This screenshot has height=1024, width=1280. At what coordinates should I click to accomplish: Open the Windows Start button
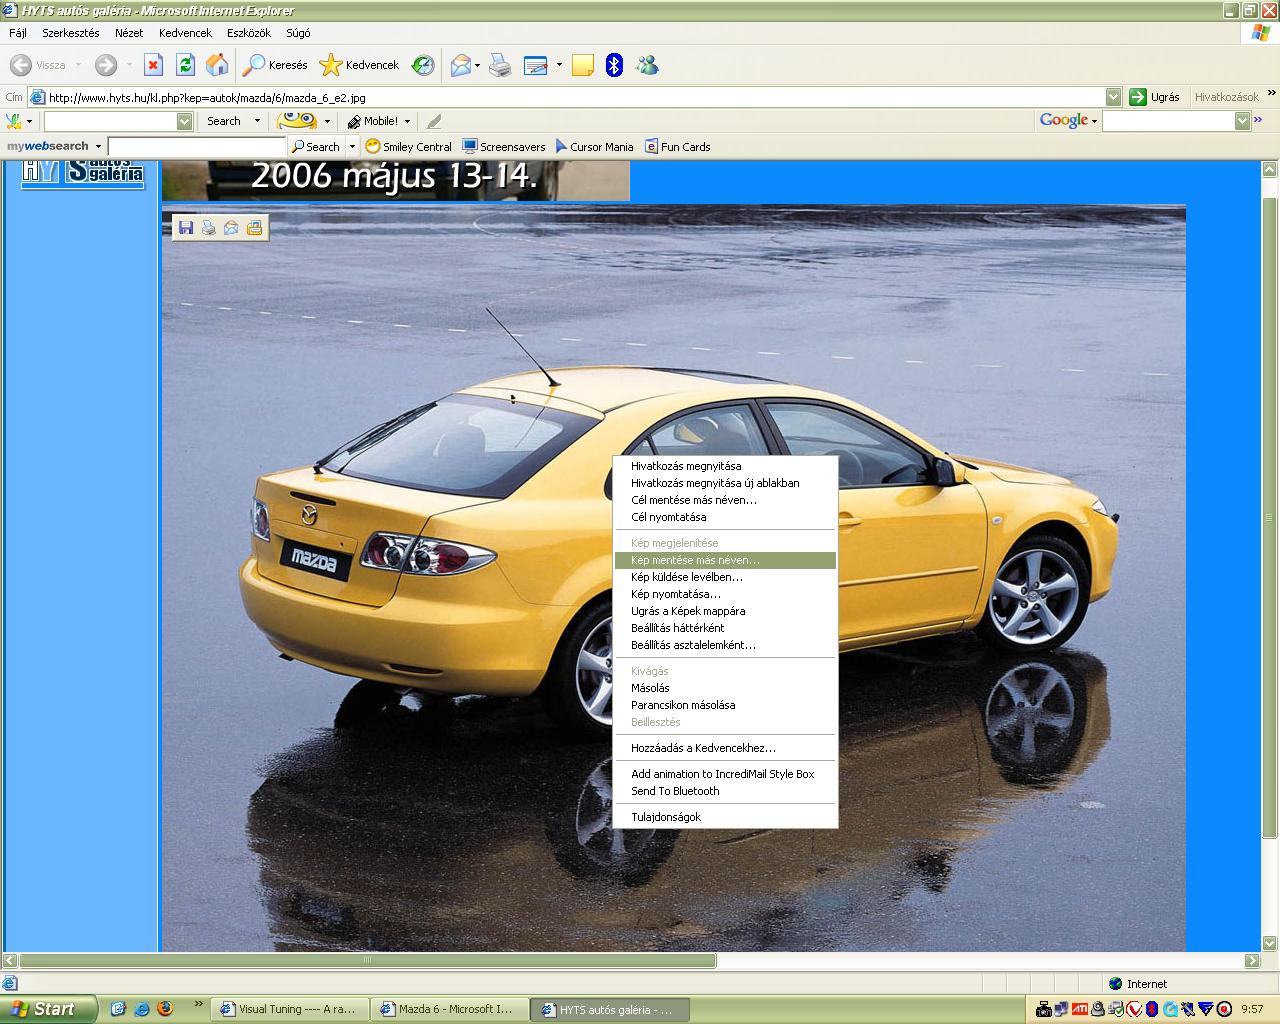pyautogui.click(x=49, y=1009)
